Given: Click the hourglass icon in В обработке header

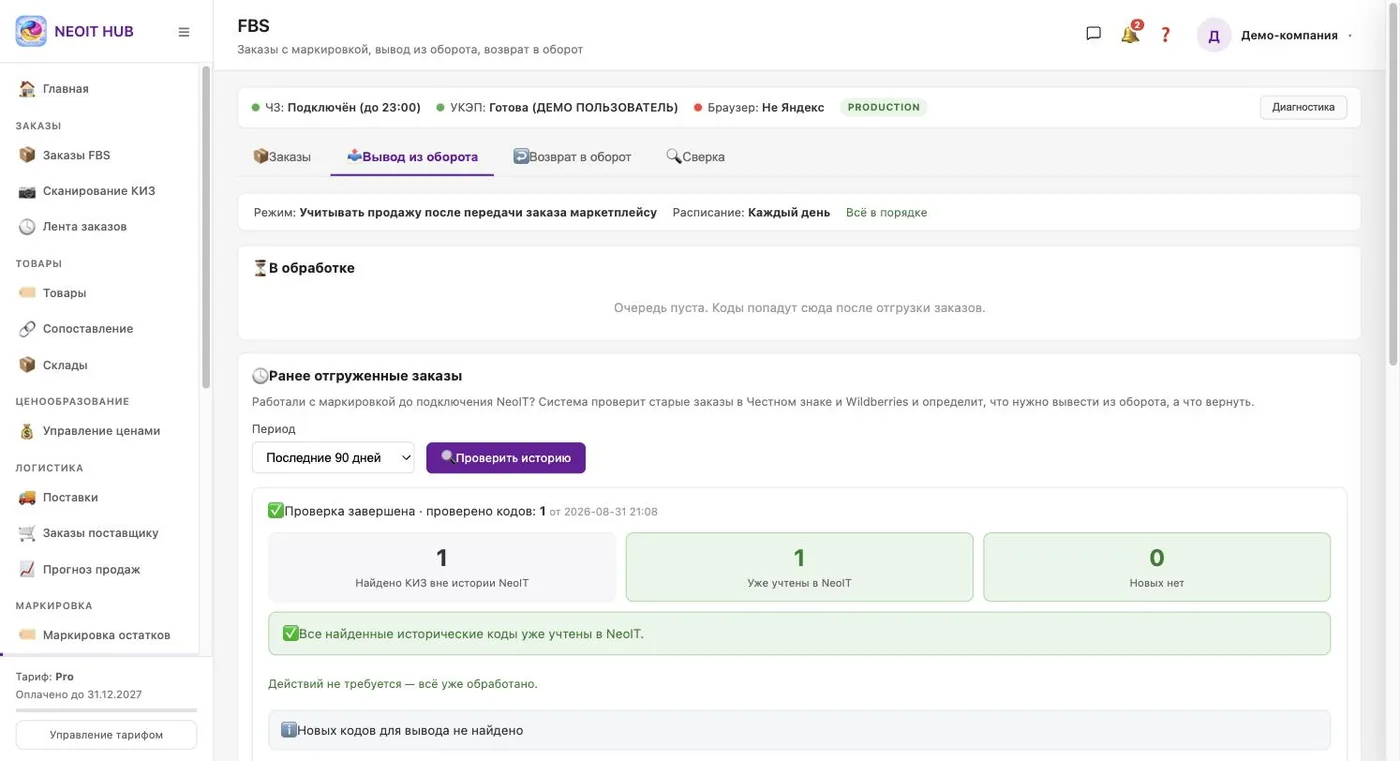Looking at the screenshot, I should click(260, 268).
